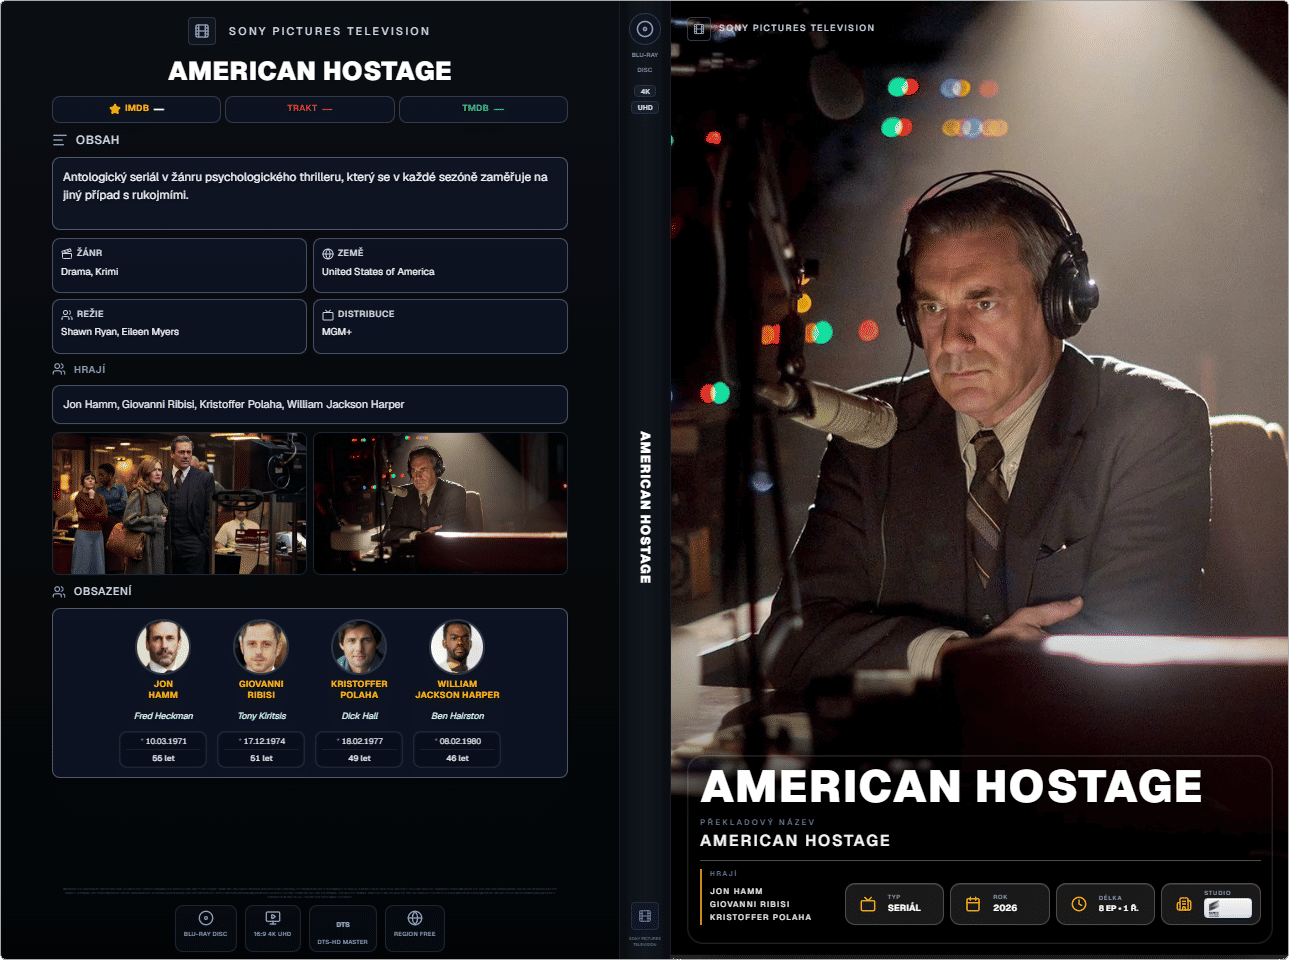Click the Kristoffer Polaha portrait

(x=359, y=647)
